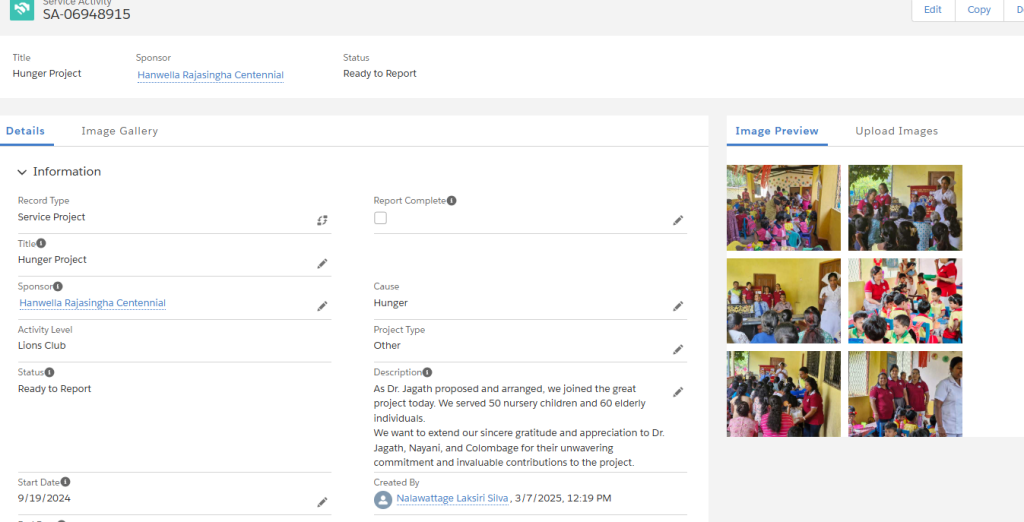Viewport: 1024px width, 522px height.
Task: Show info tooltip beside Description label
Action: coord(427,372)
